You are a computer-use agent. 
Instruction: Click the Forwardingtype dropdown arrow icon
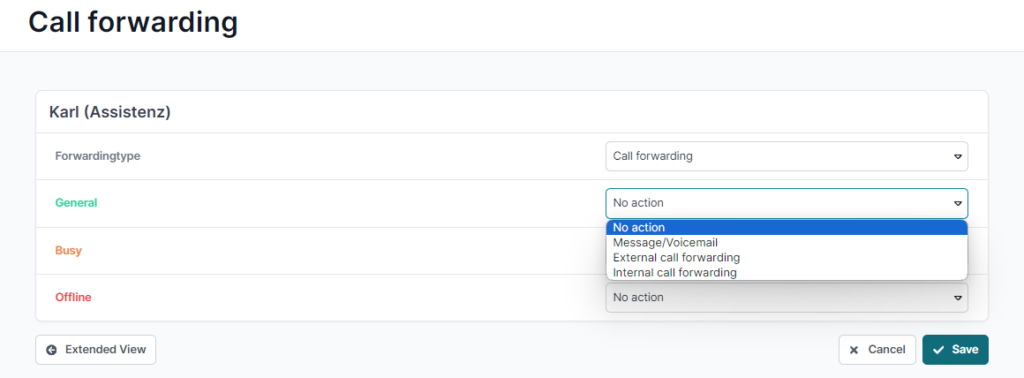pyautogui.click(x=958, y=157)
